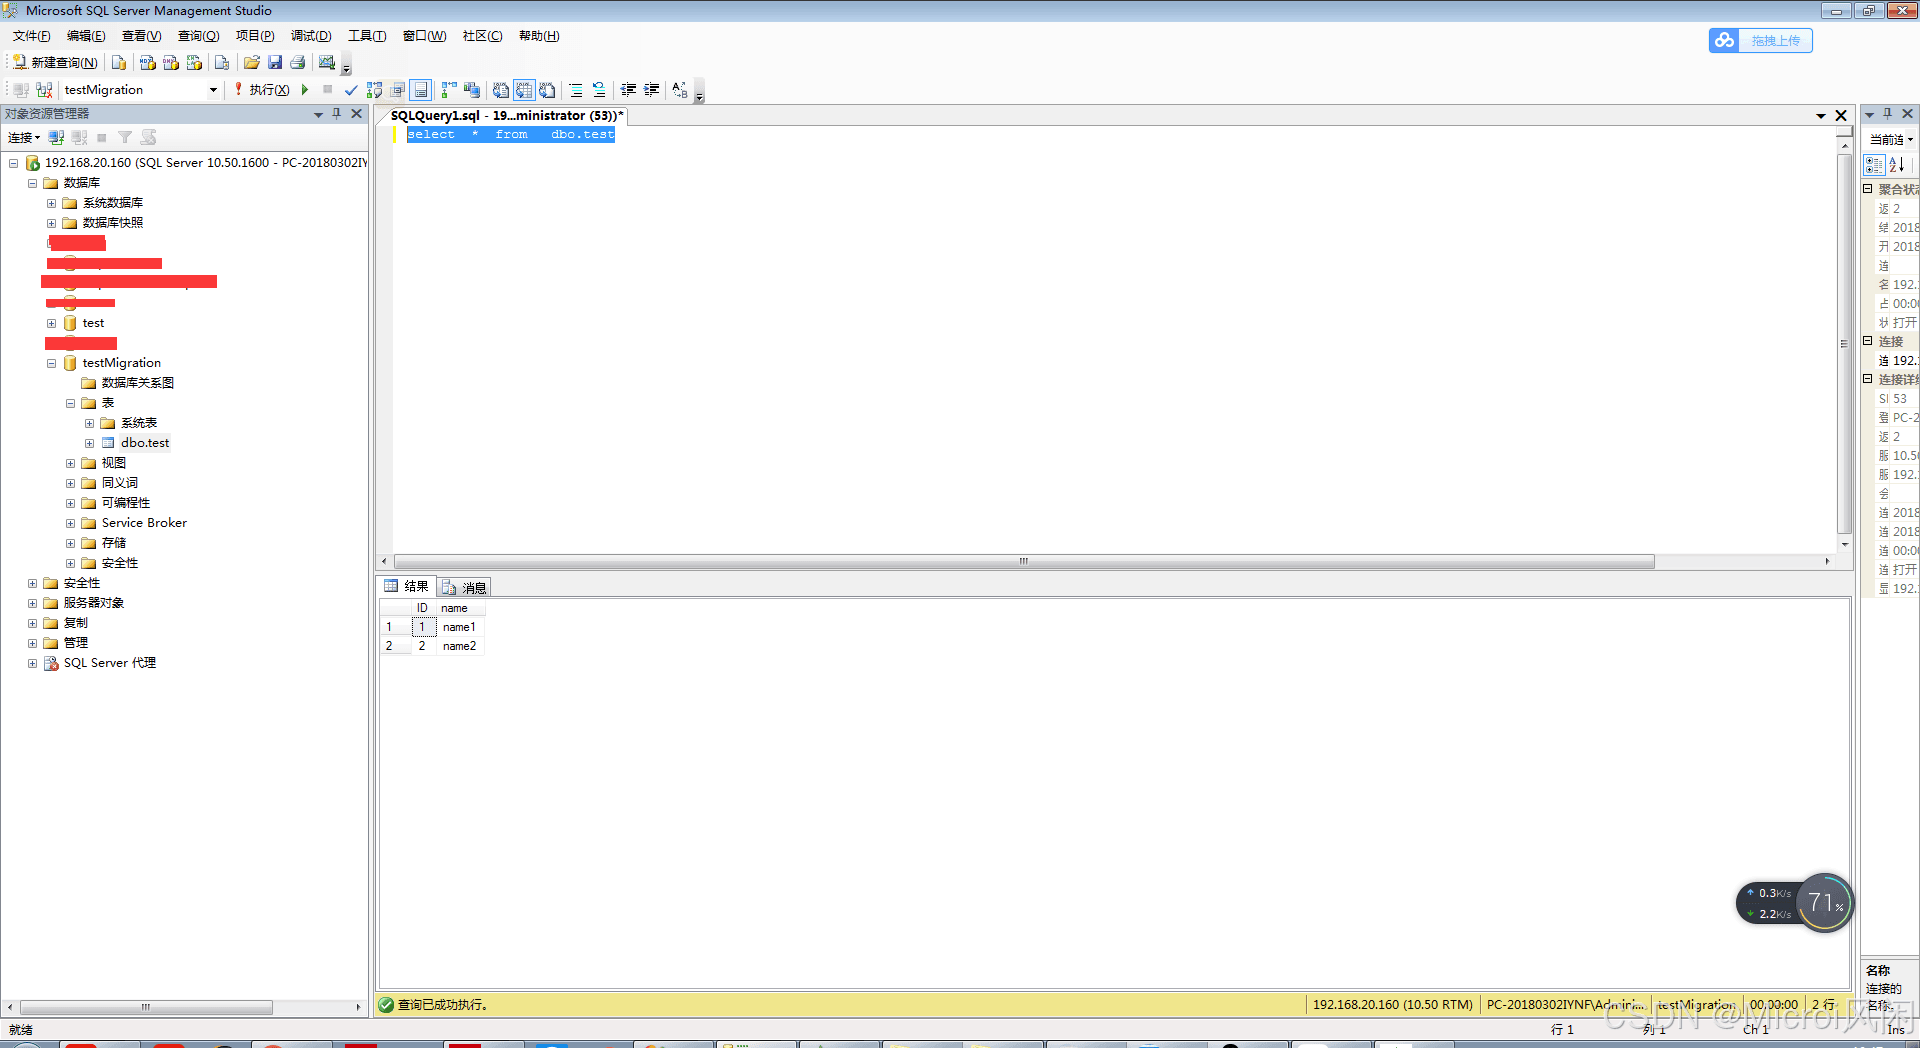The height and width of the screenshot is (1048, 1920).
Task: Select the SQLQuery1.sql document tab
Action: pos(506,116)
